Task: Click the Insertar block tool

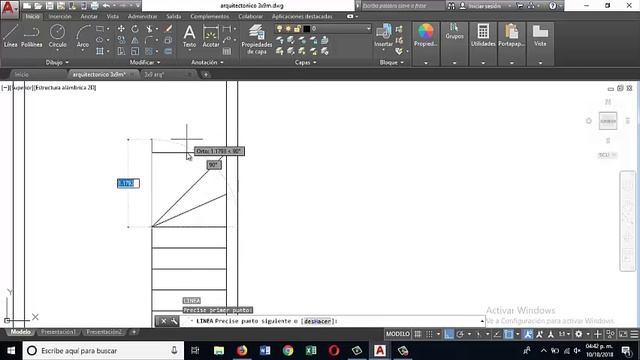Action: point(383,35)
